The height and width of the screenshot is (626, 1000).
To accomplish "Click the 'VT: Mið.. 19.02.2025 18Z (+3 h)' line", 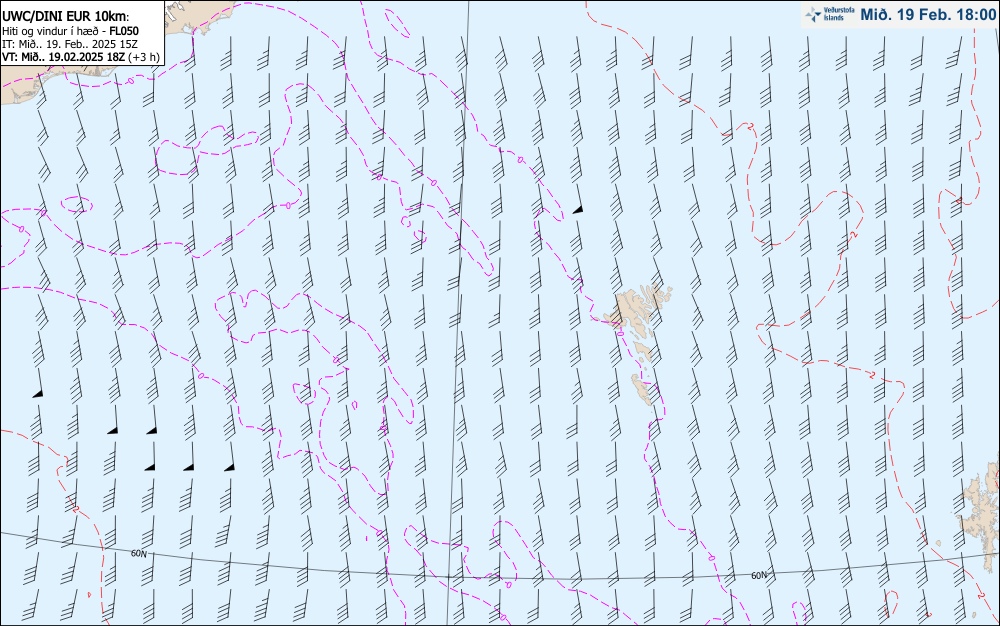I will [x=80, y=57].
